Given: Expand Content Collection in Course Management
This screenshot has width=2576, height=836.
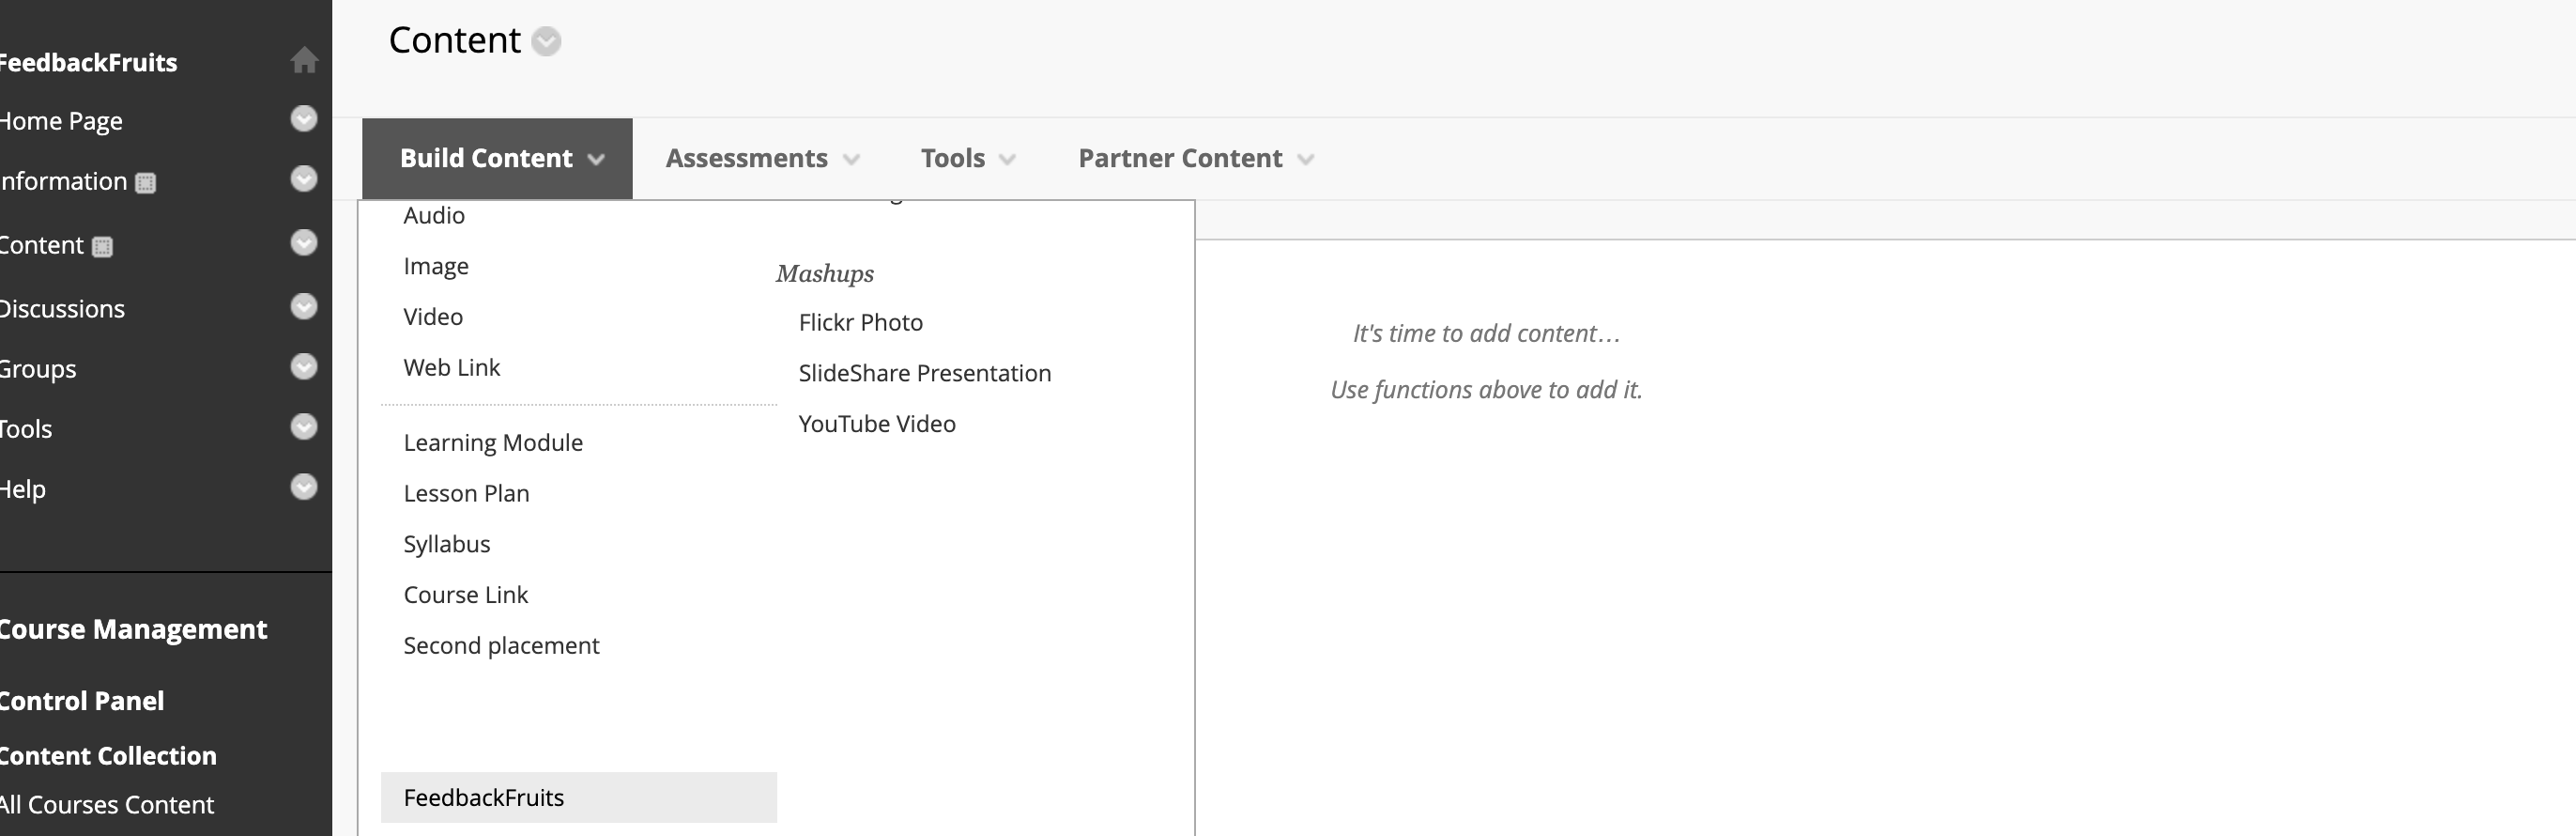Looking at the screenshot, I should (x=108, y=756).
